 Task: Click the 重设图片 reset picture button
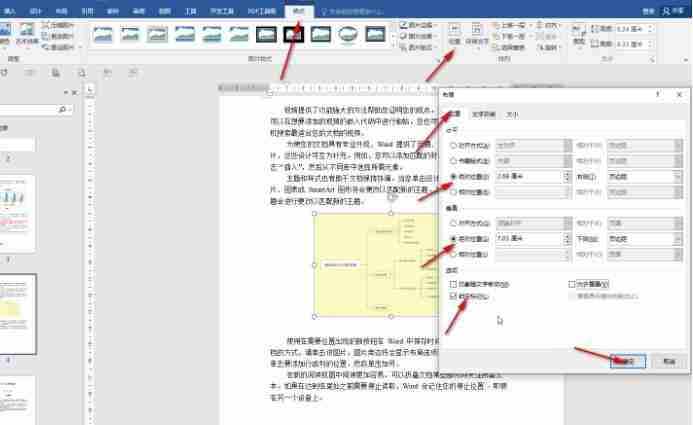click(x=59, y=47)
